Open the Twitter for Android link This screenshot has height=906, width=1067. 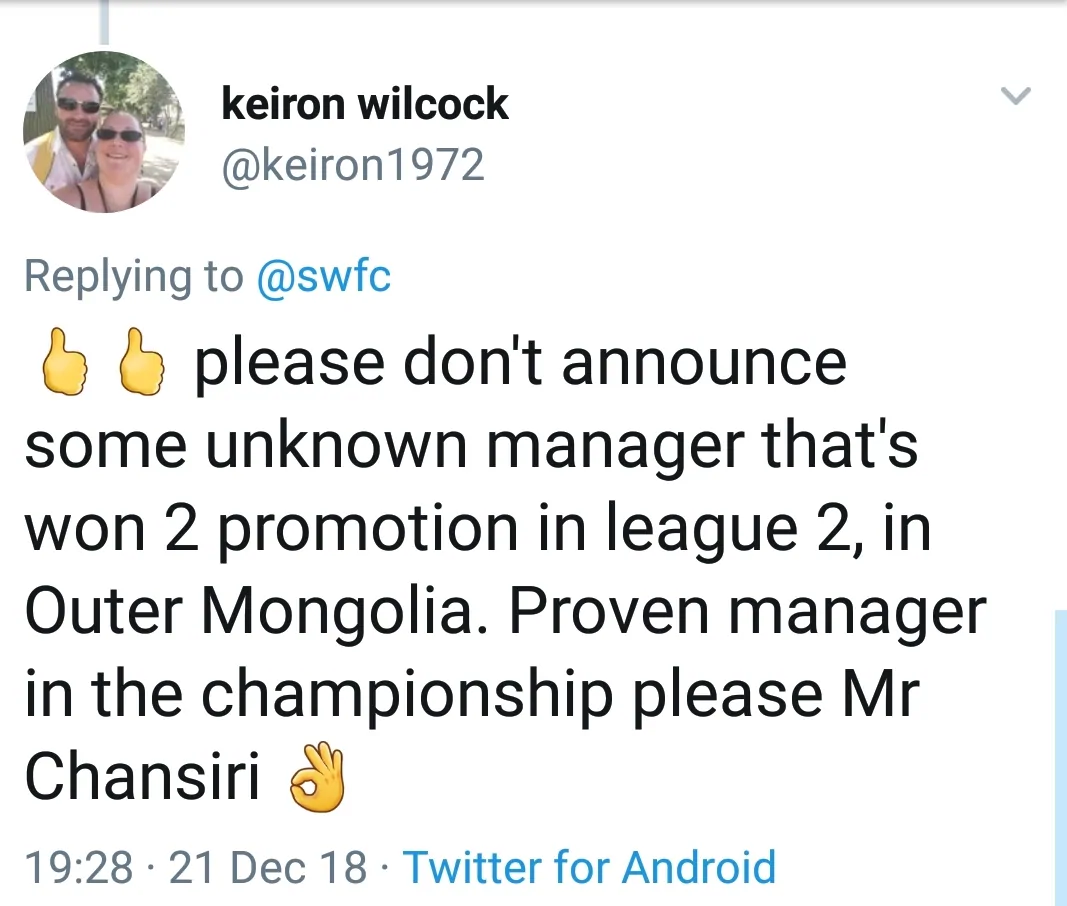point(588,867)
